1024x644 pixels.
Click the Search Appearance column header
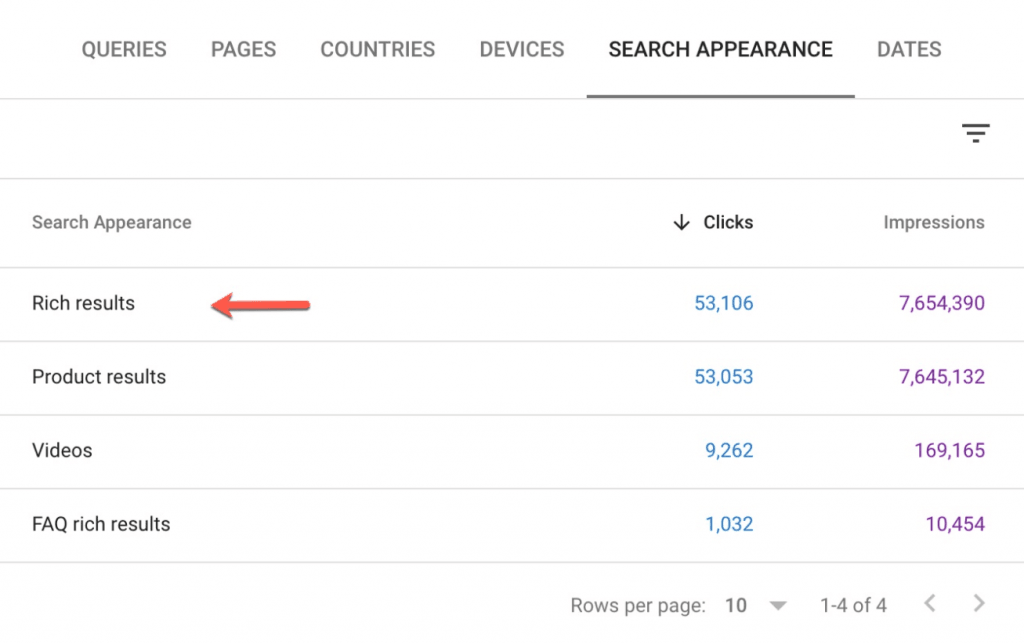pos(111,222)
